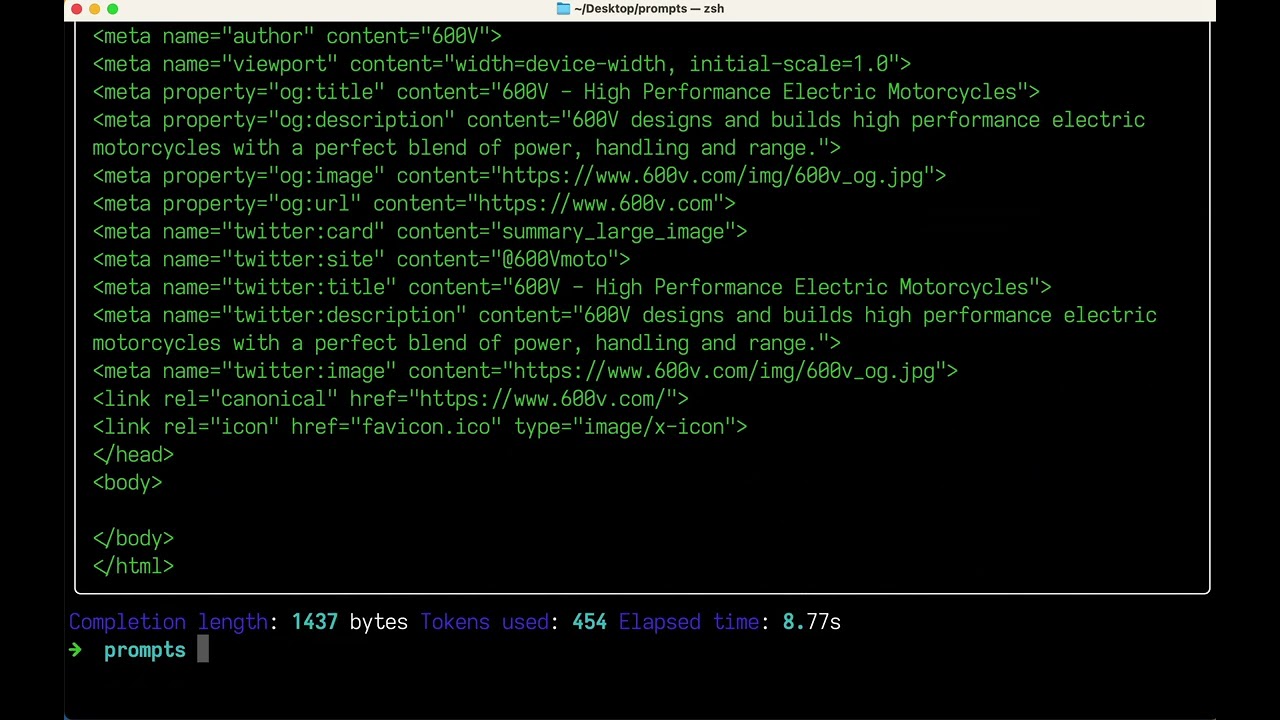This screenshot has width=1280, height=720.
Task: Click the folder icon in the title bar
Action: coord(563,9)
